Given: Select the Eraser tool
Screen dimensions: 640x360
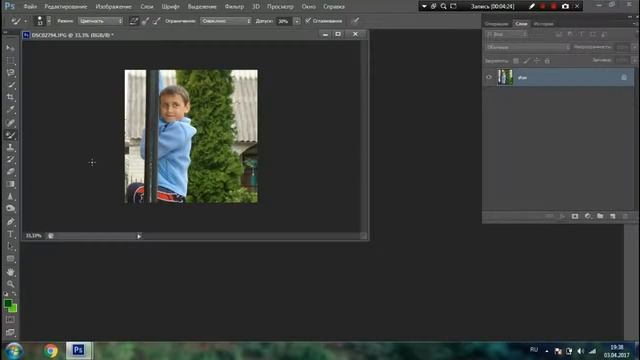Looking at the screenshot, I should click(x=10, y=171).
